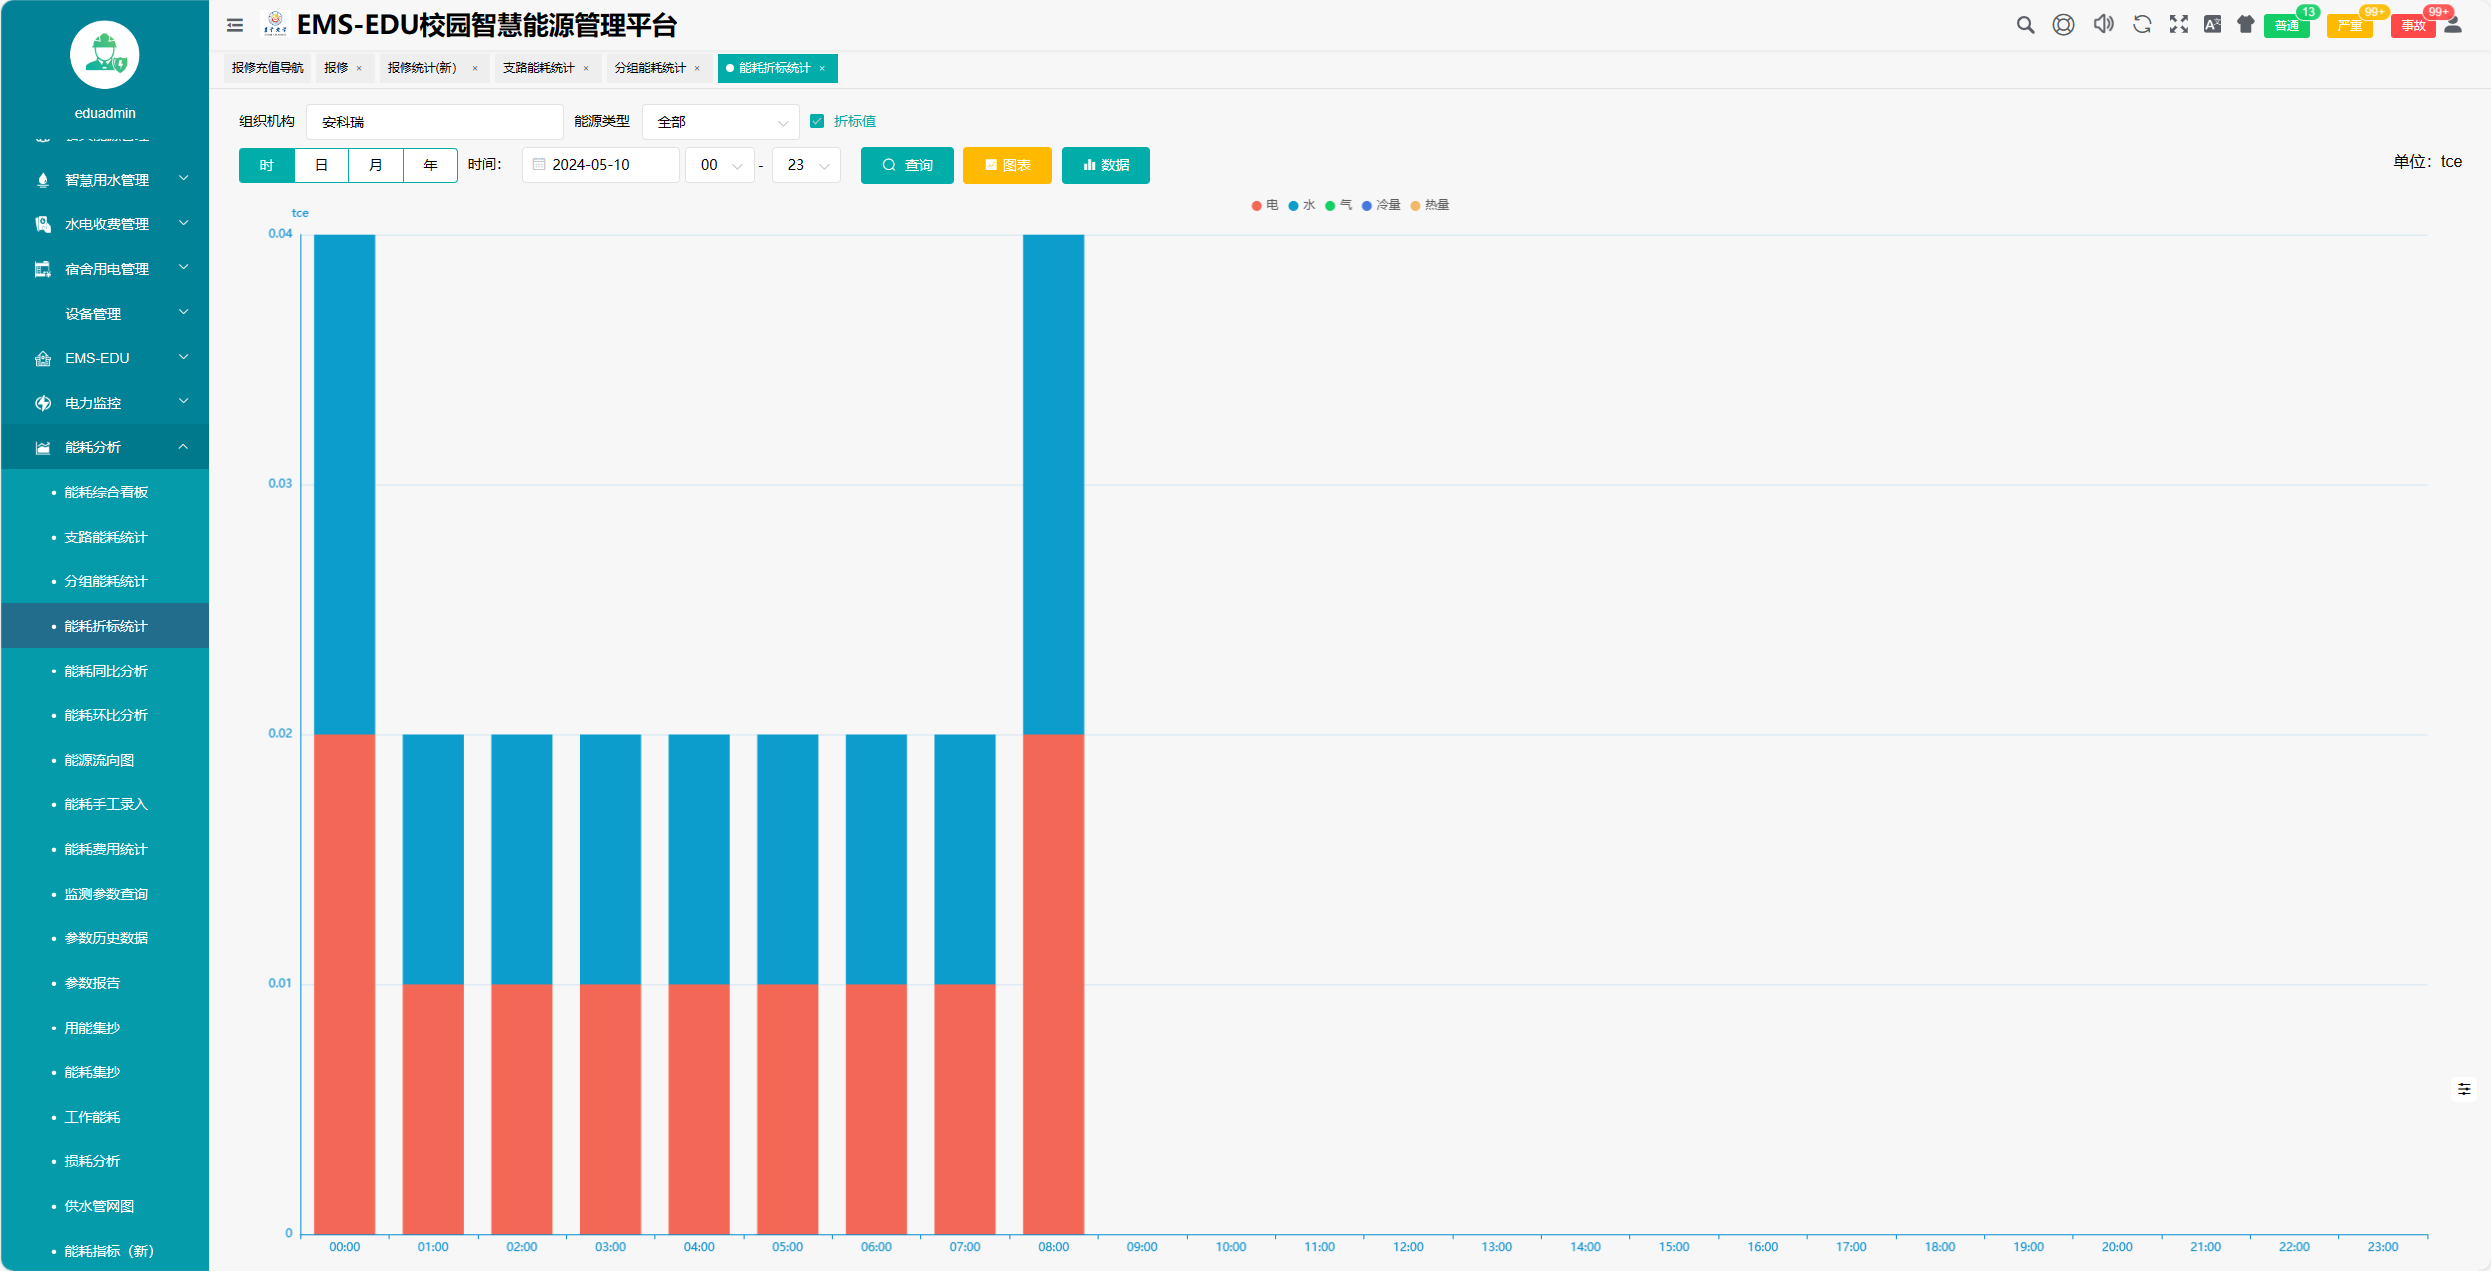Open the chart settings sliders icon
The image size is (2491, 1271).
2464,1089
